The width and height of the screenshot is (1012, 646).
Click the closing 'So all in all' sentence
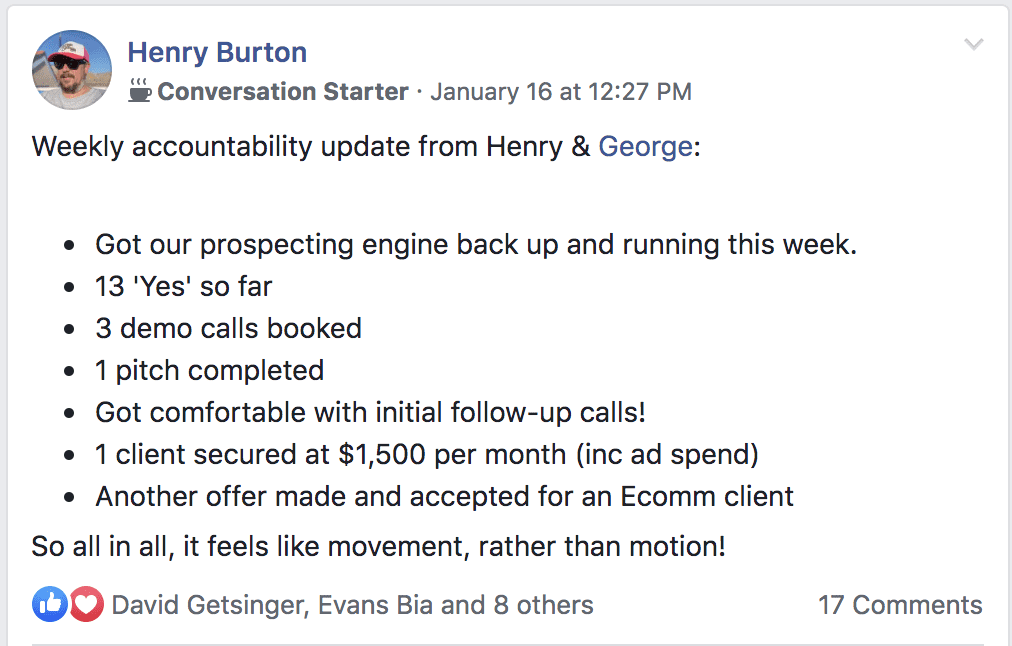(x=378, y=548)
